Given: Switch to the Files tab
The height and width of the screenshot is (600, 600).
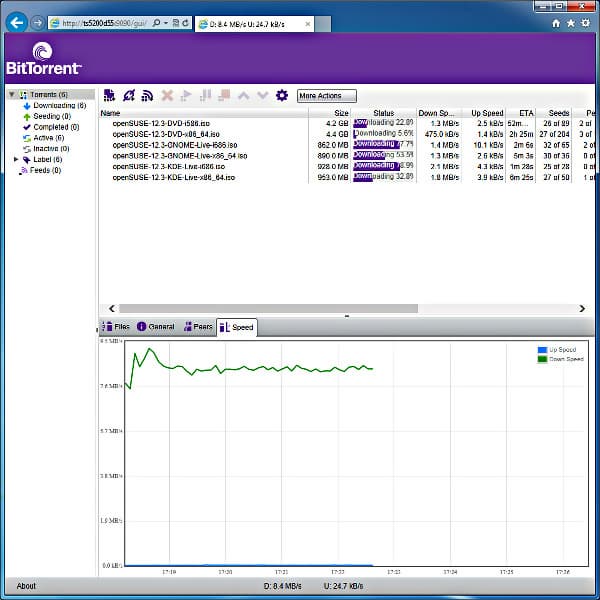Looking at the screenshot, I should click(115, 327).
